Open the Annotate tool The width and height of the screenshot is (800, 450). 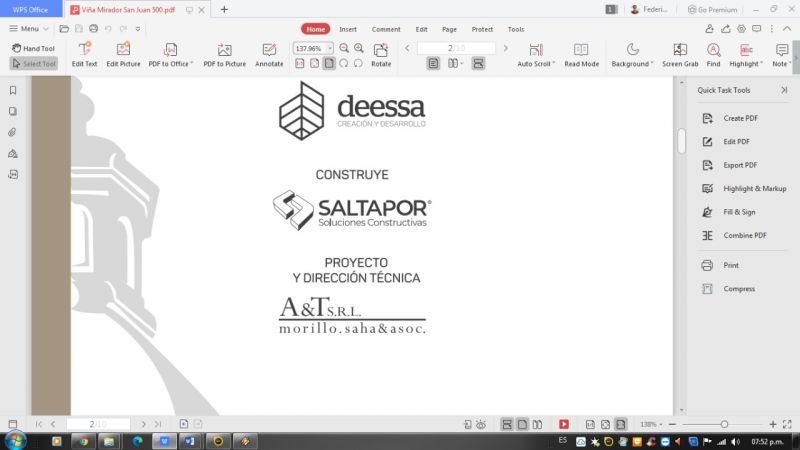tap(269, 55)
